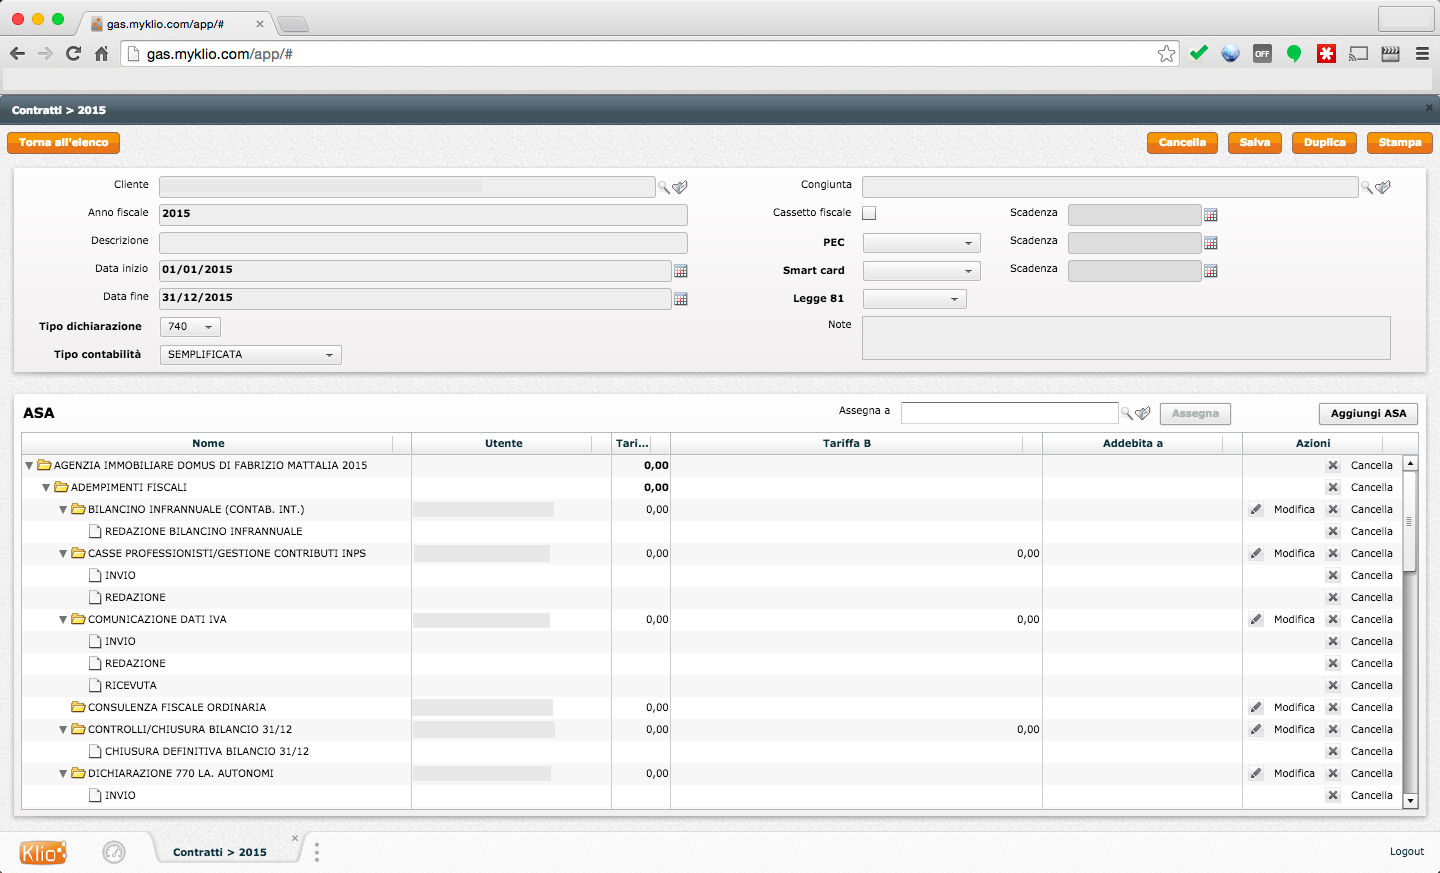Select the CONTROLLI/CHIUSURA BILANCIO 31/12 row
Image resolution: width=1440 pixels, height=873 pixels.
[712, 730]
